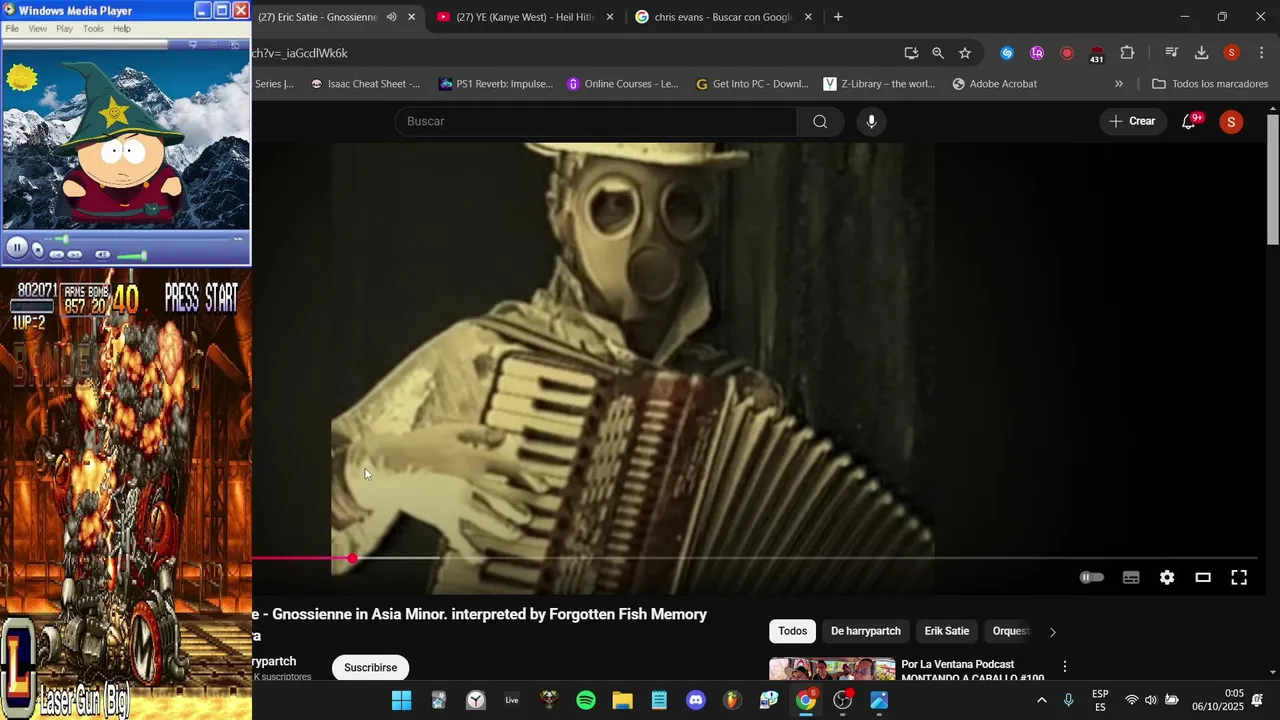Adjust the Media Player volume slider
The height and width of the screenshot is (720, 1280).
(132, 256)
